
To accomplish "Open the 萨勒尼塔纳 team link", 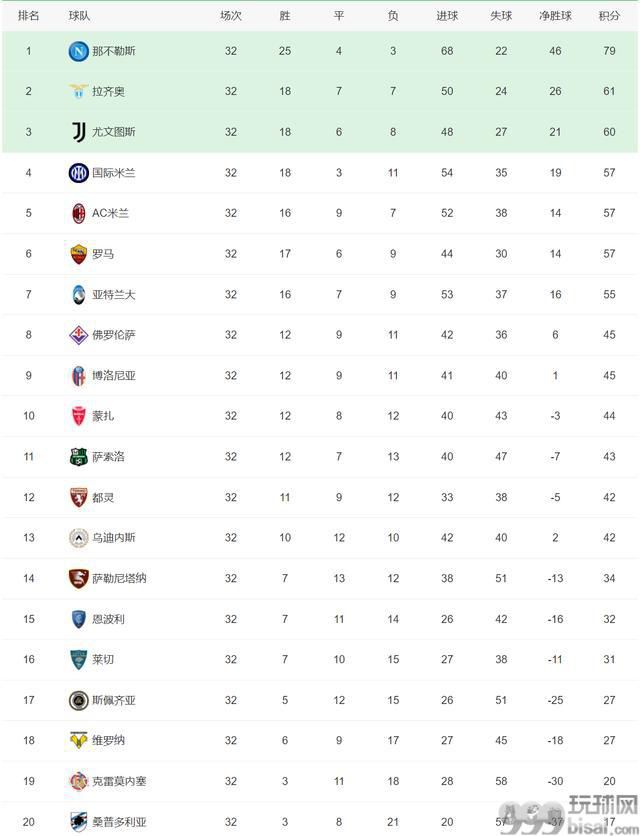I will pyautogui.click(x=119, y=578).
